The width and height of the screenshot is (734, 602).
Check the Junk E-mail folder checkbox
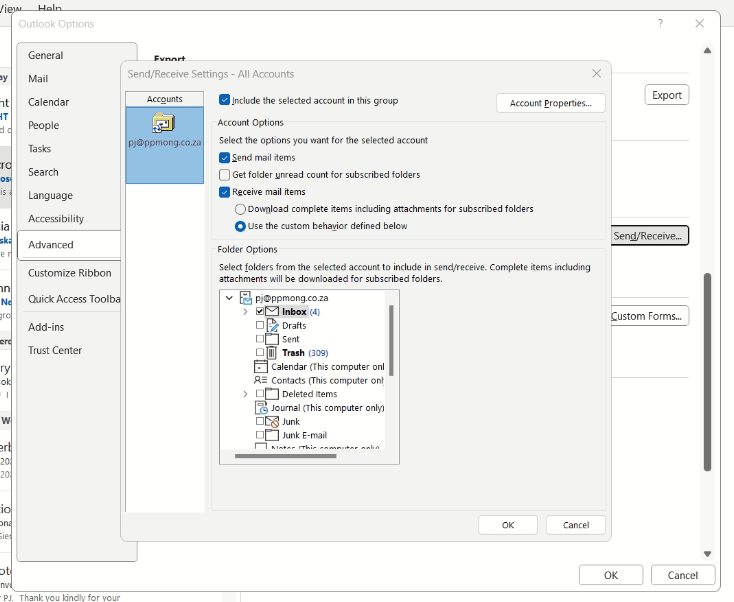260,435
